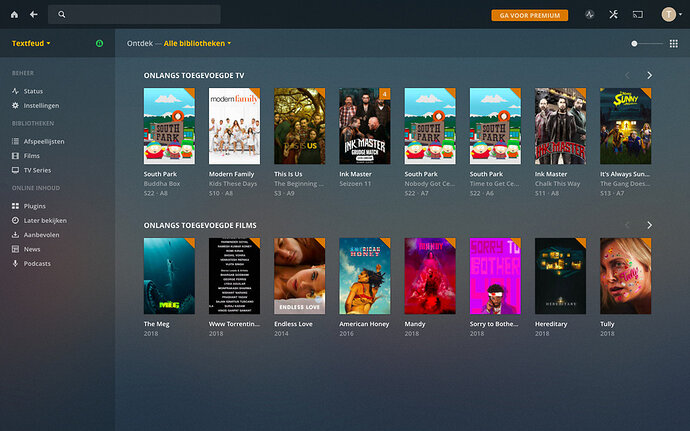This screenshot has height=431, width=690.
Task: Click next arrow of Films row
Action: click(650, 225)
